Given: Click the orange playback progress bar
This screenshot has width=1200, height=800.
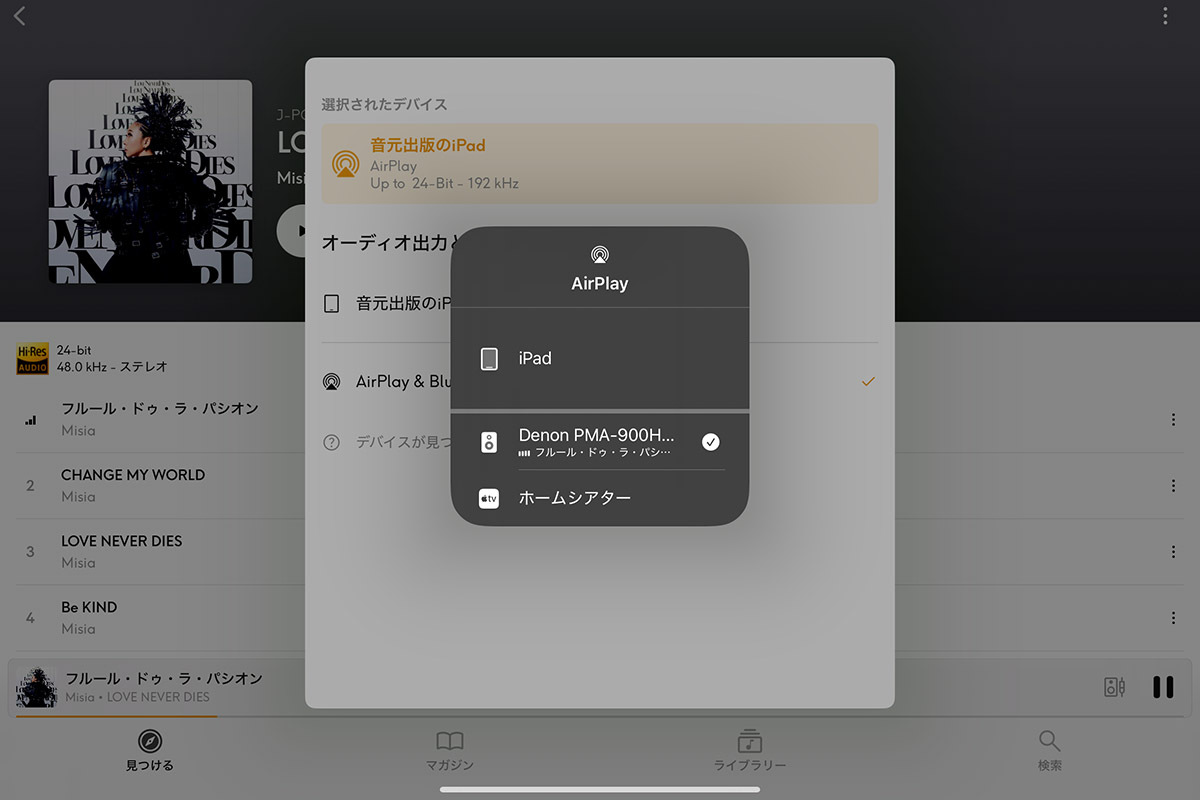Looking at the screenshot, I should point(117,716).
